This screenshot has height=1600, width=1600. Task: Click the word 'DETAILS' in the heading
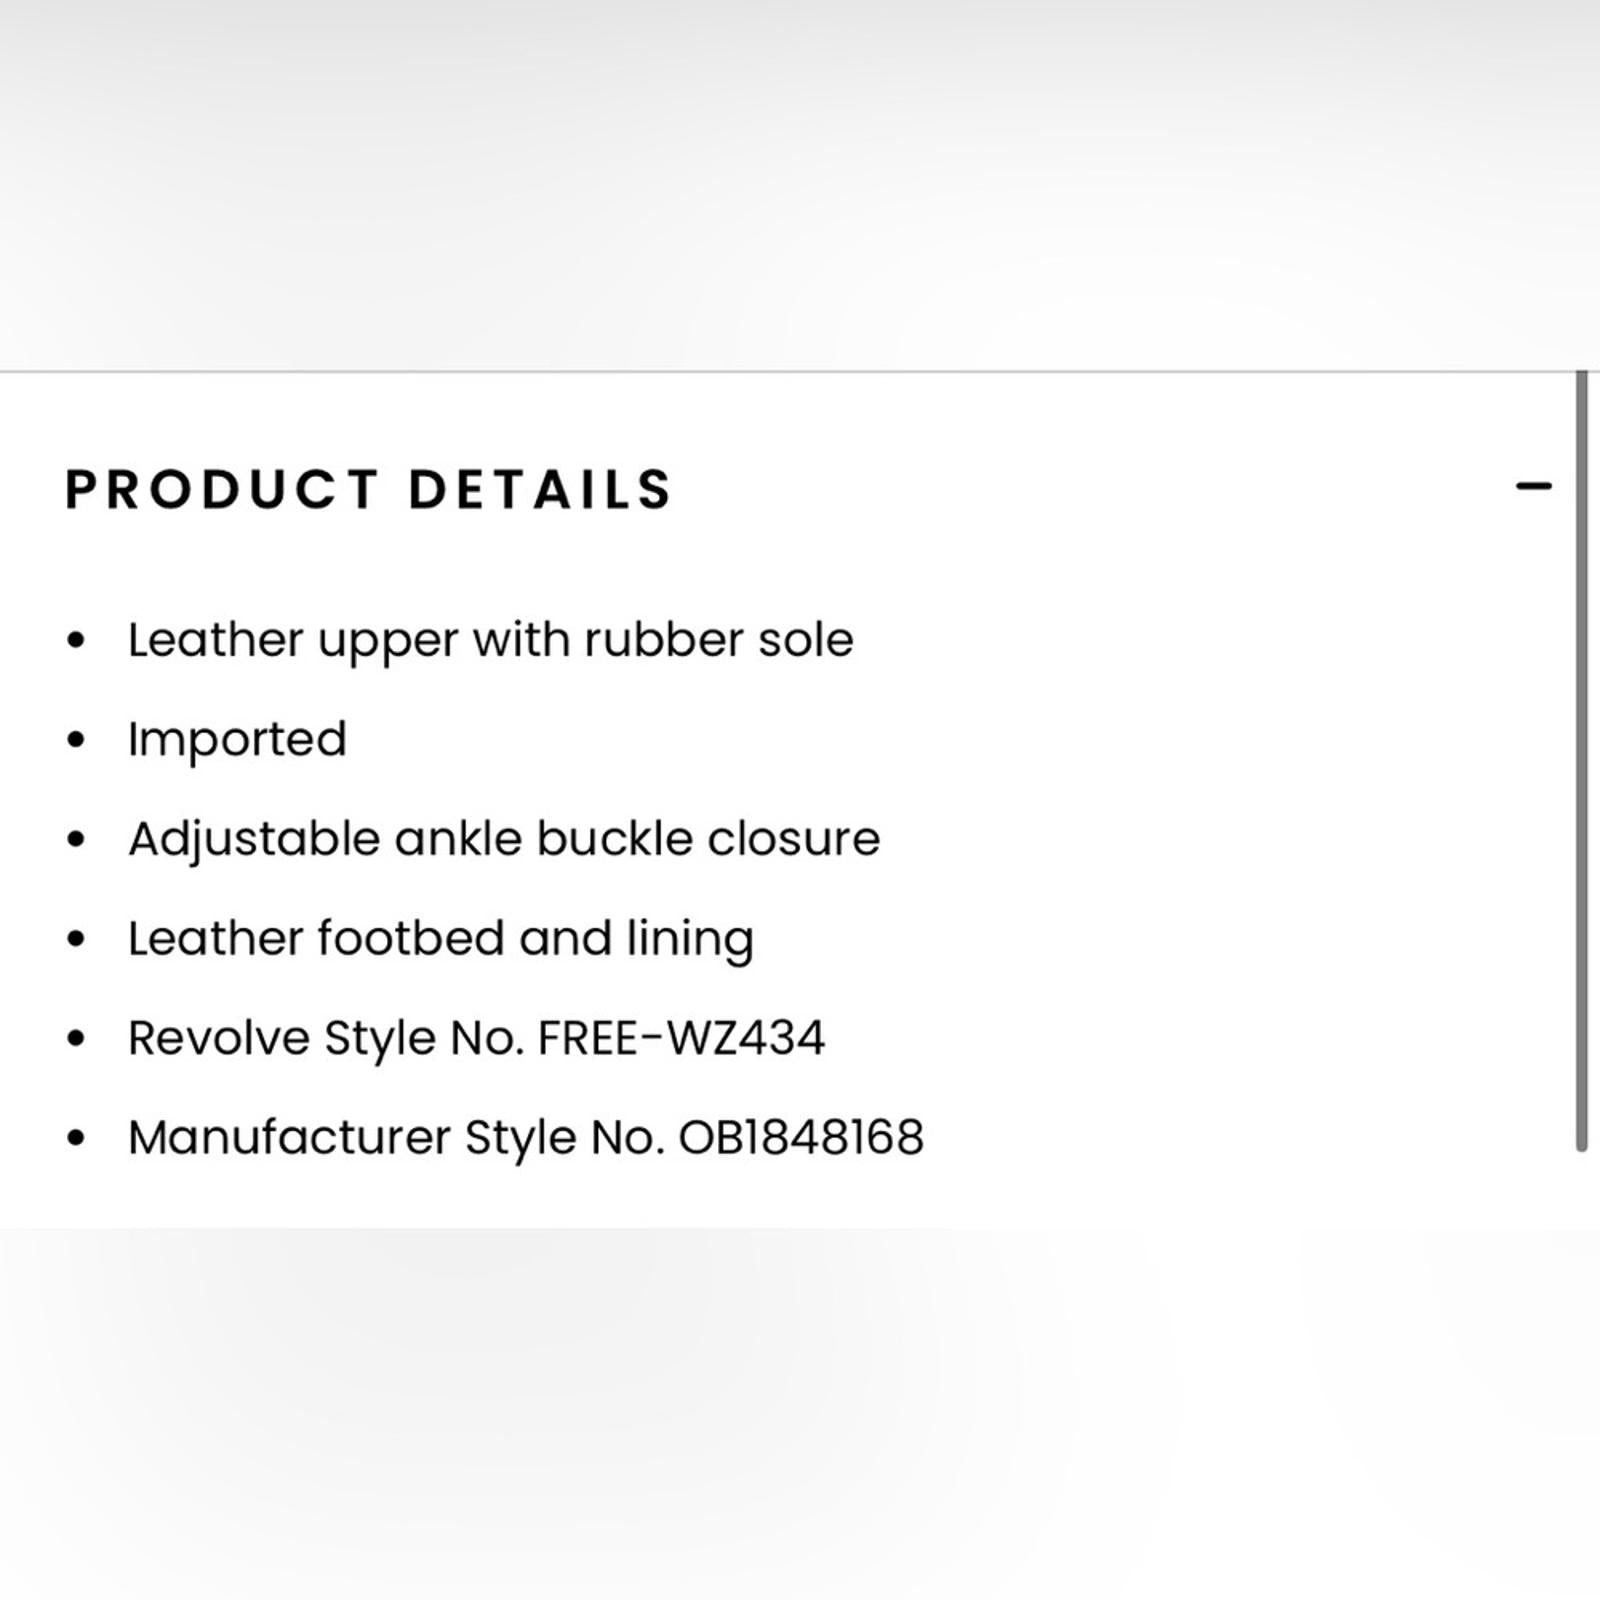click(x=540, y=489)
